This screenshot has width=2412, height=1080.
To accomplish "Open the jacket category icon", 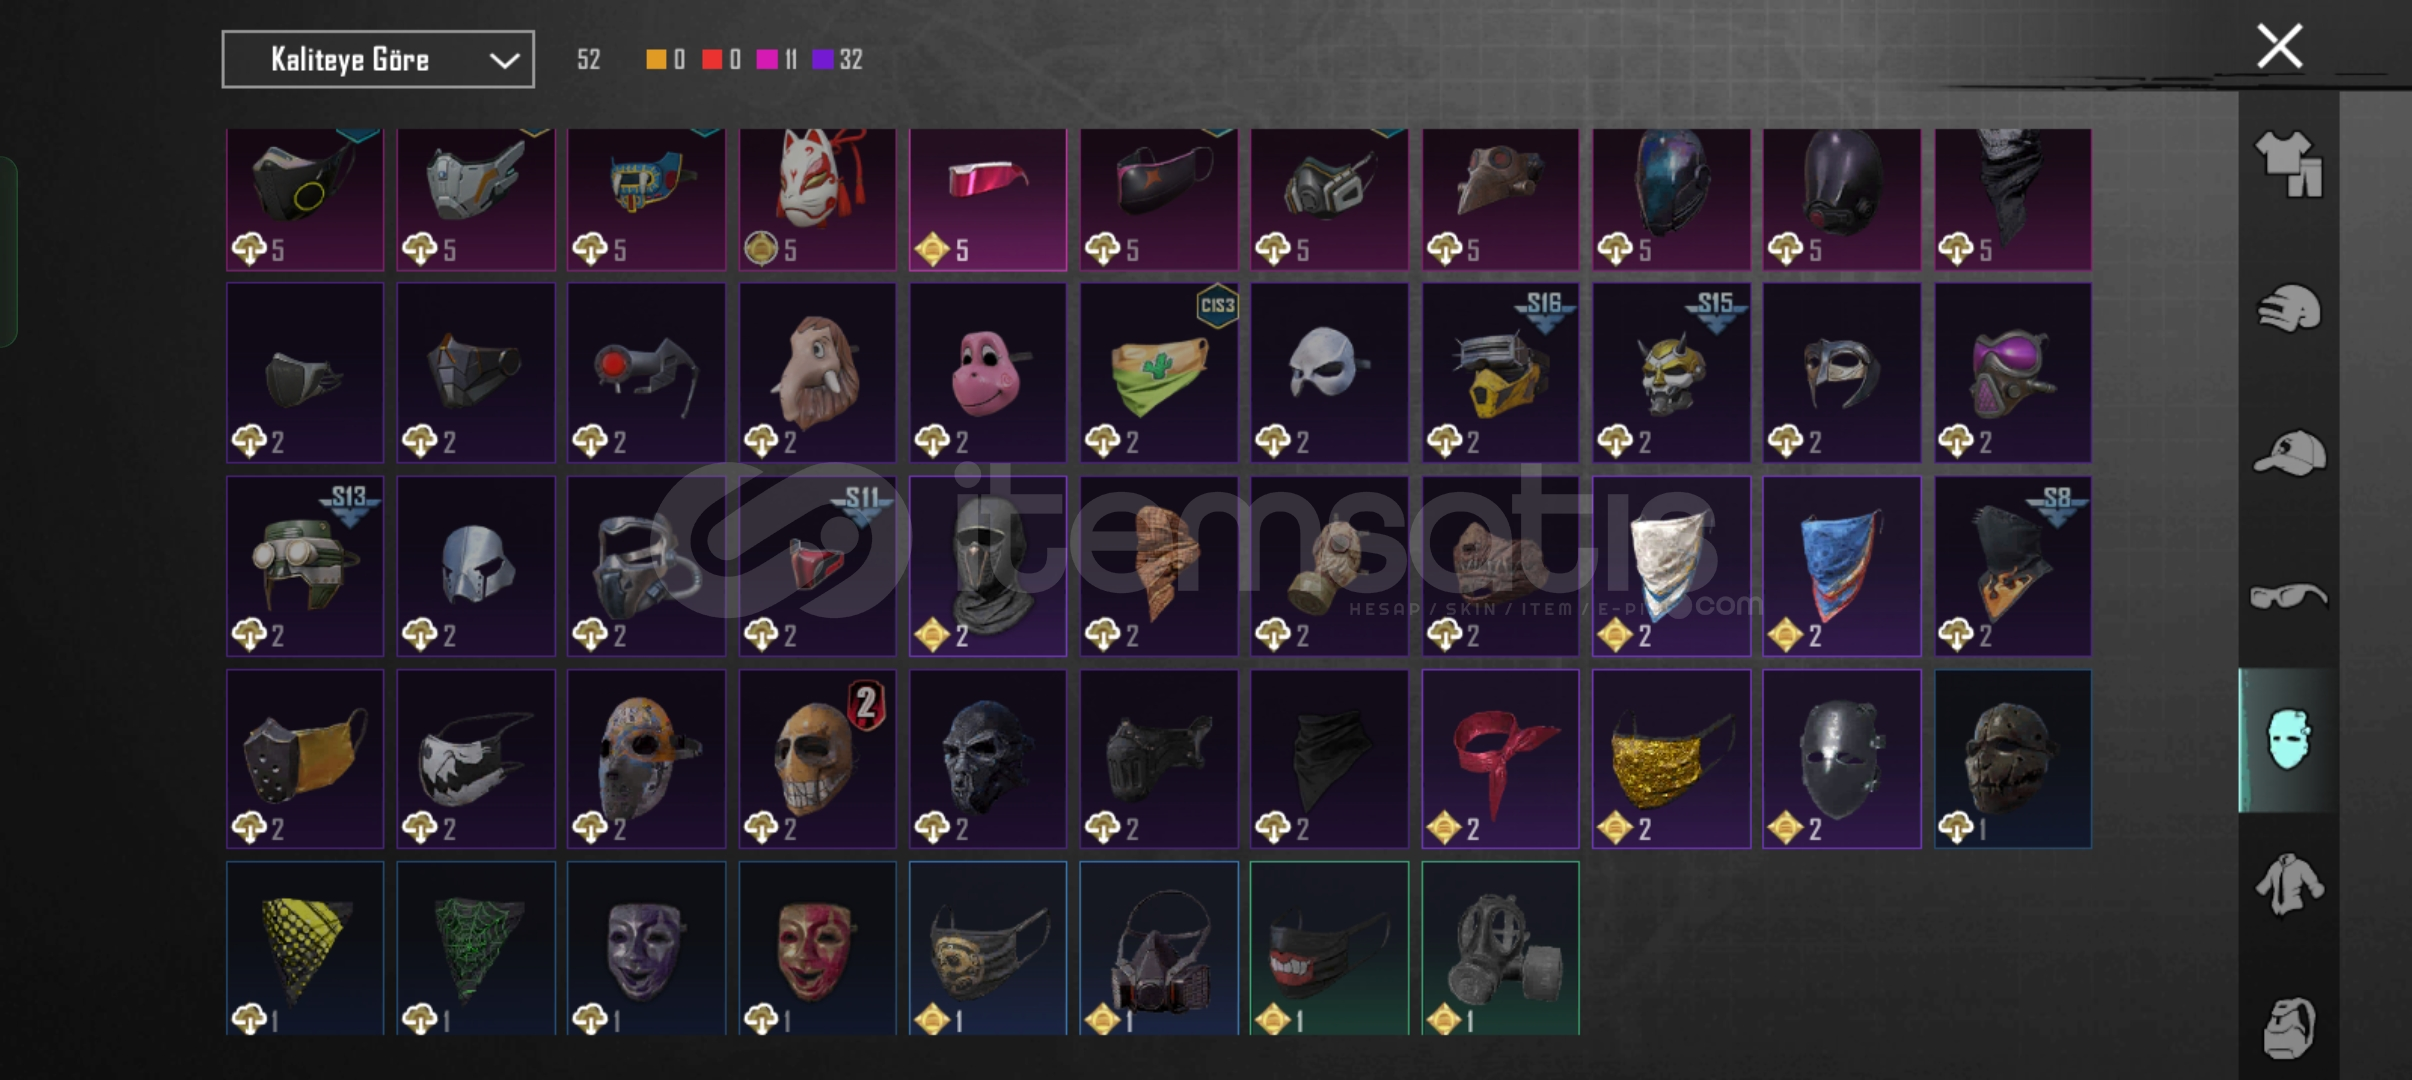I will [x=2288, y=884].
